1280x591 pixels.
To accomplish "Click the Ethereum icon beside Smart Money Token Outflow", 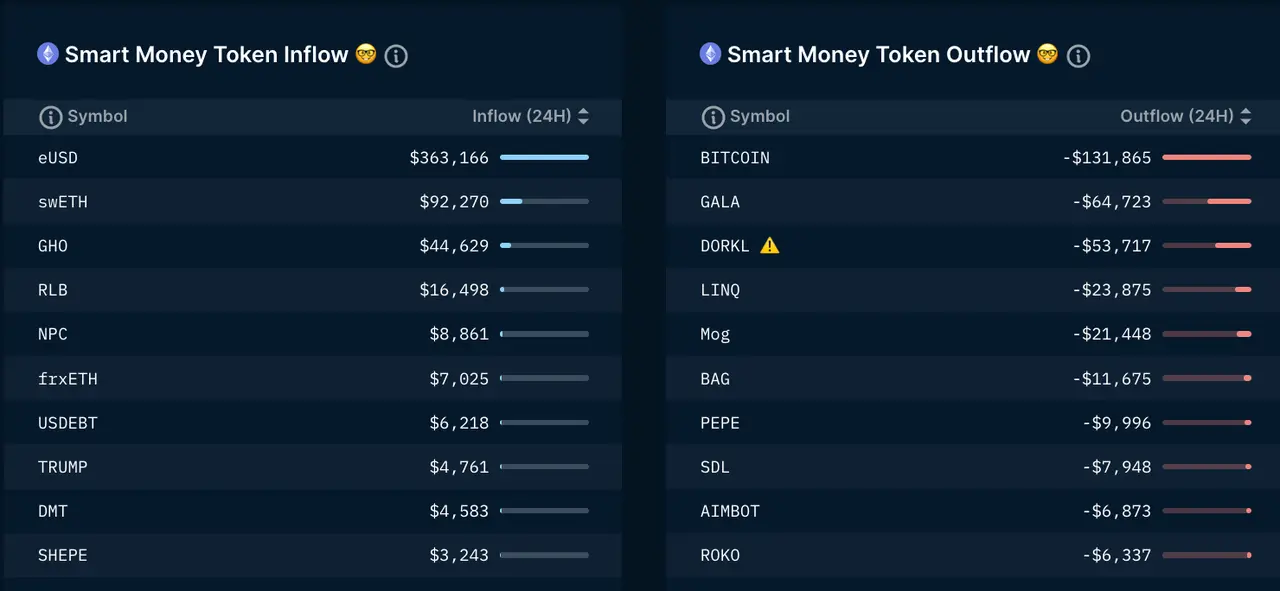I will pyautogui.click(x=710, y=54).
